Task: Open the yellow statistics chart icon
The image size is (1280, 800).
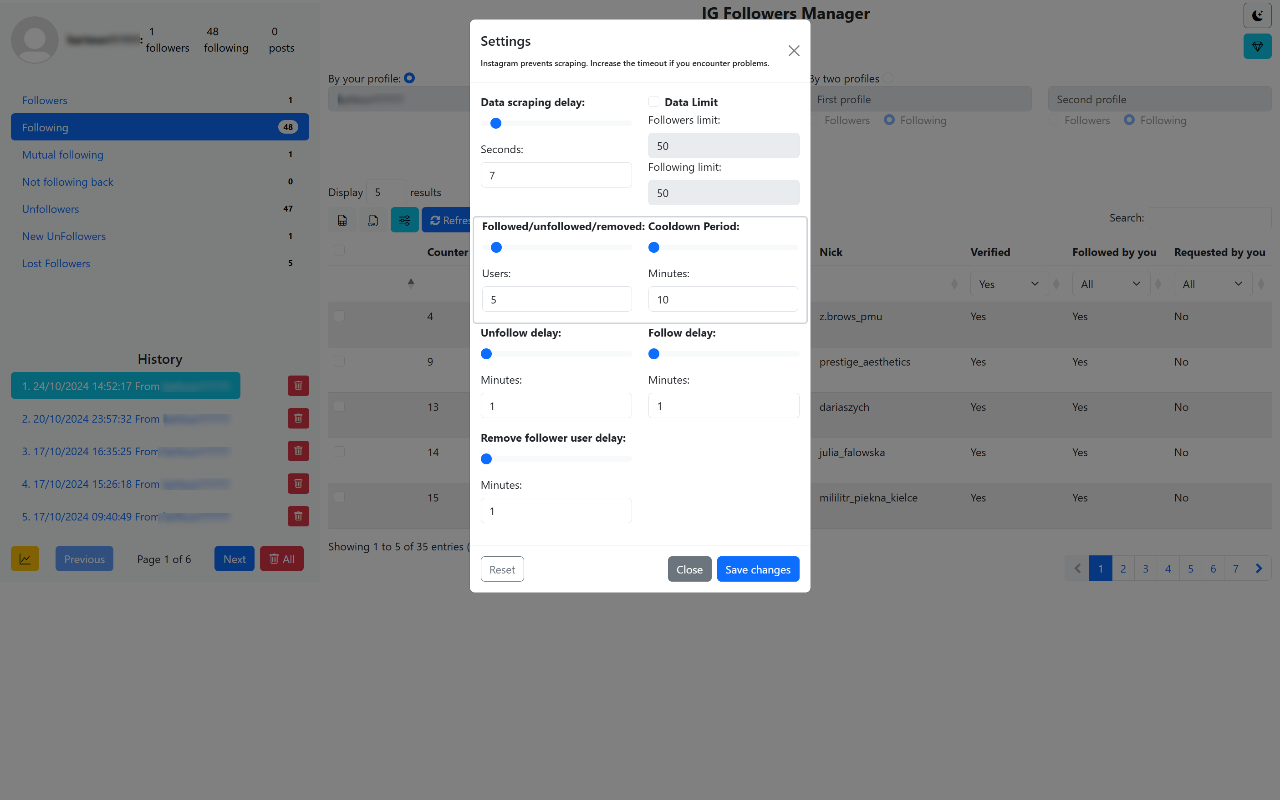Action: tap(24, 558)
